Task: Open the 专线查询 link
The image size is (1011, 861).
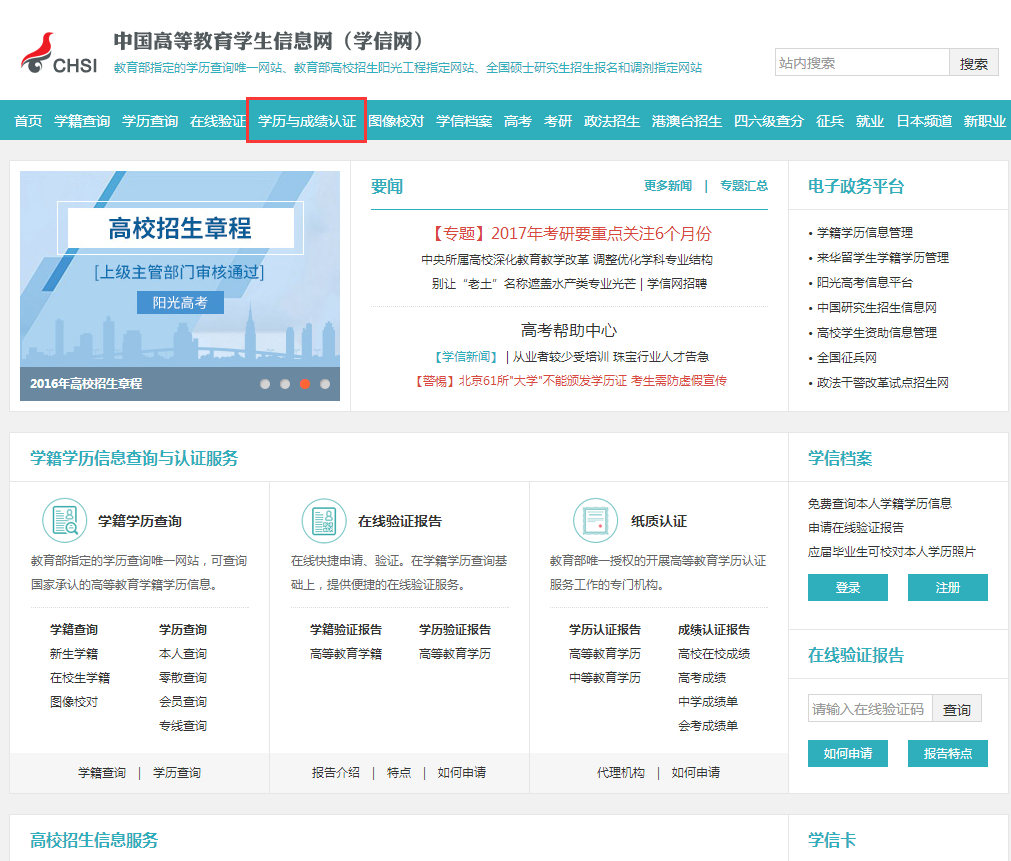Action: 183,726
